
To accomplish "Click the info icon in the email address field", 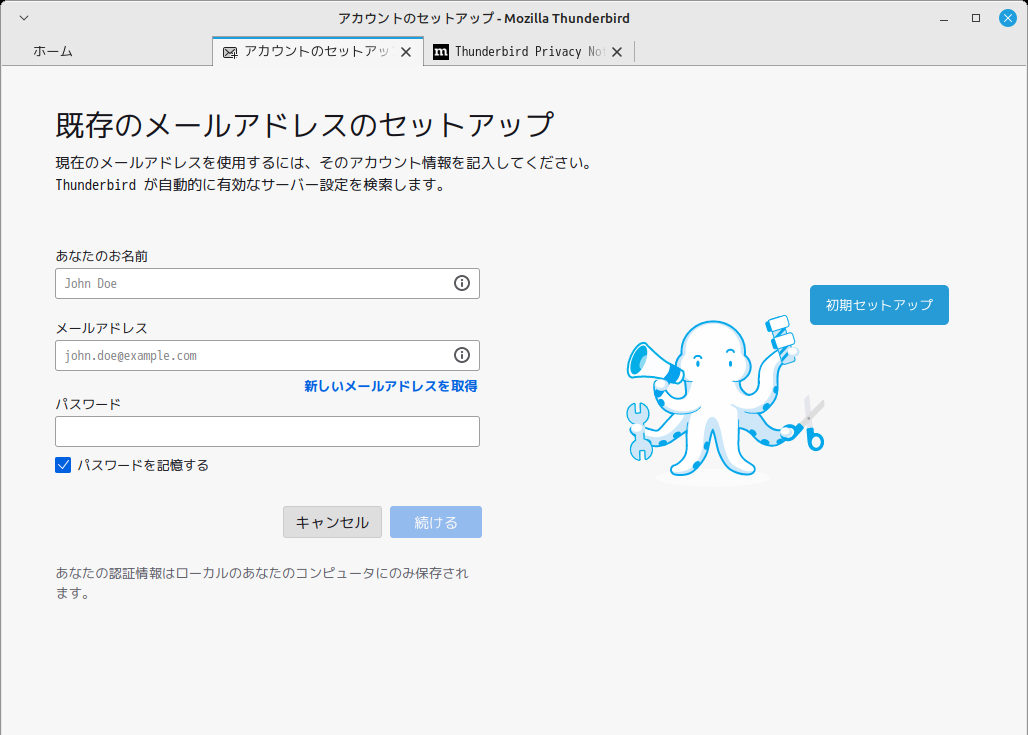I will [x=462, y=355].
